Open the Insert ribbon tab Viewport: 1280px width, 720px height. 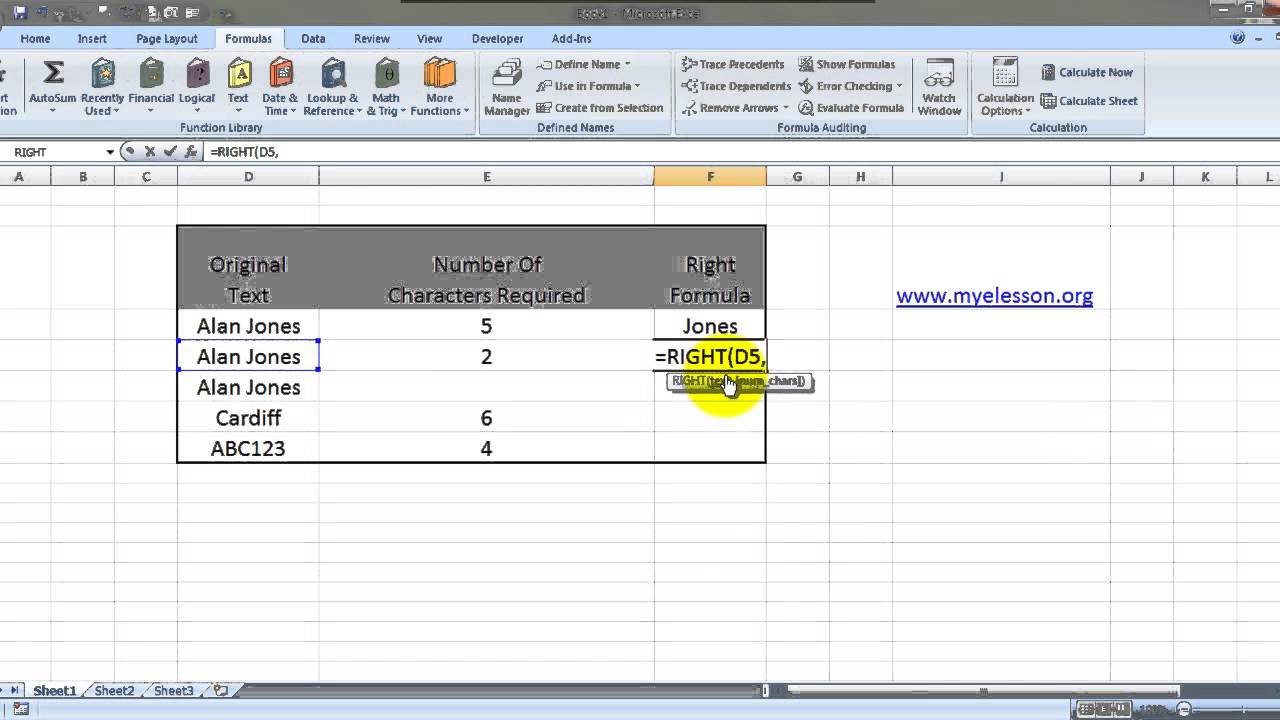pyautogui.click(x=92, y=39)
